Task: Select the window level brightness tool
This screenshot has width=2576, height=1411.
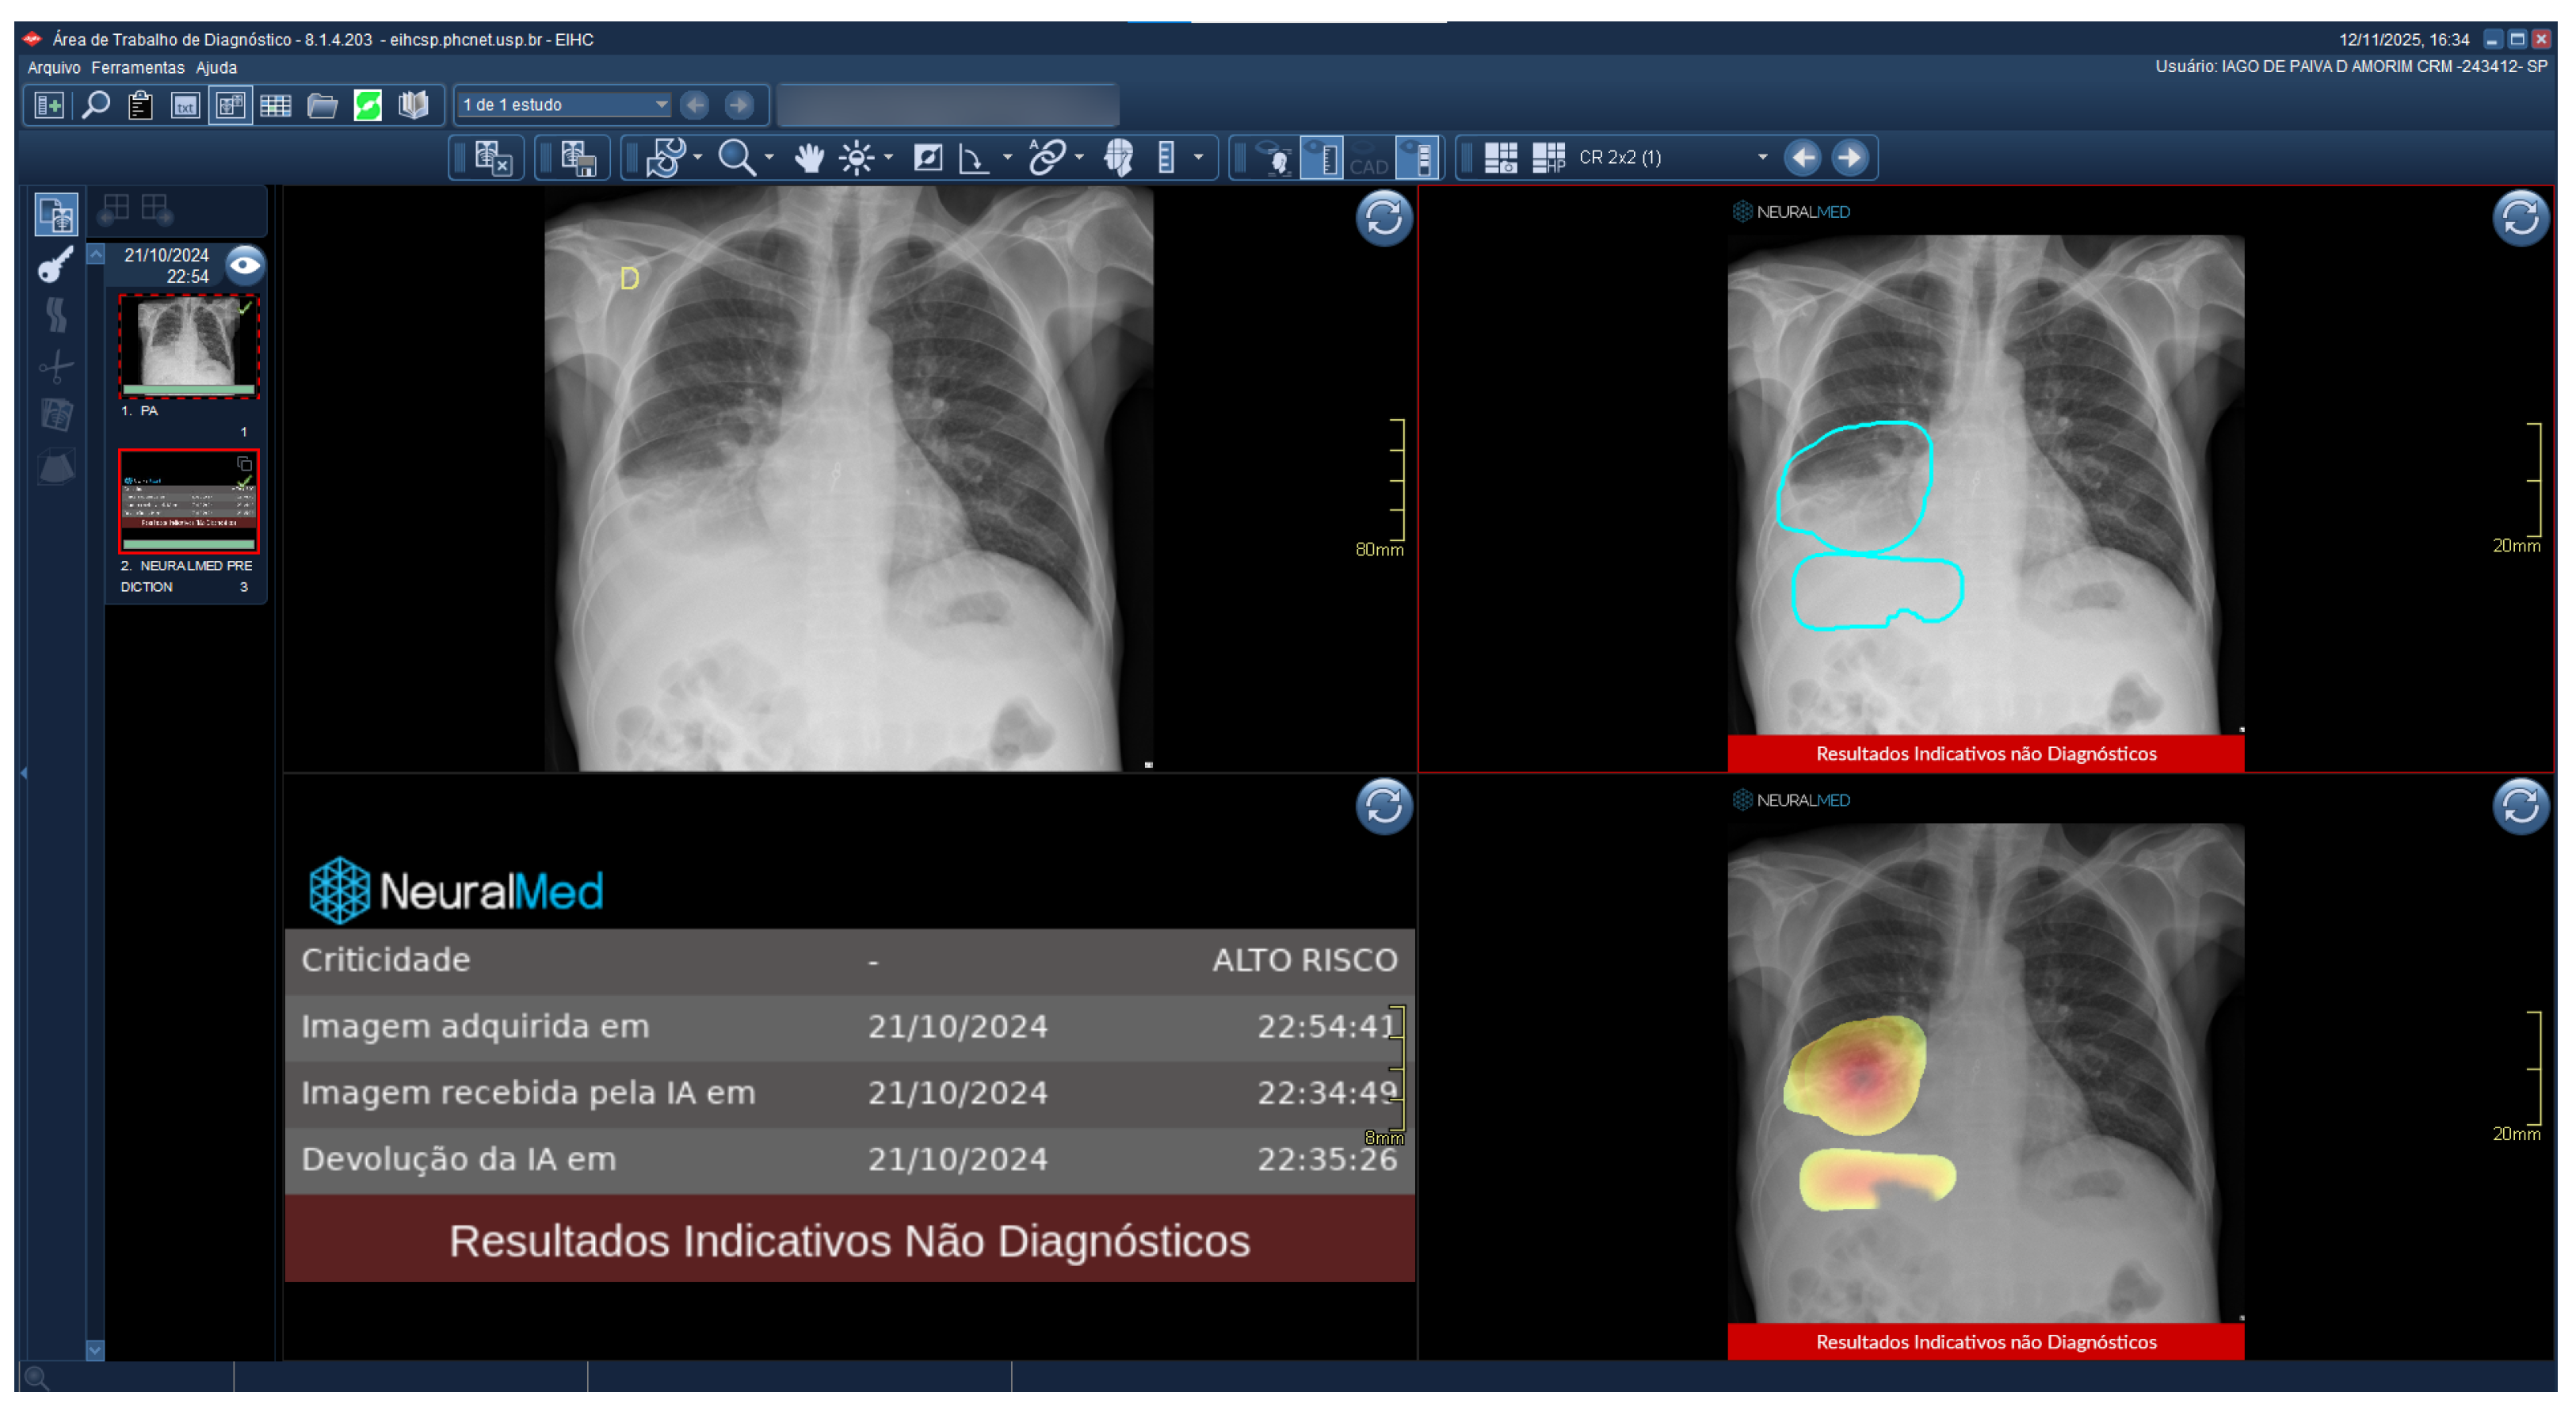Action: (857, 158)
